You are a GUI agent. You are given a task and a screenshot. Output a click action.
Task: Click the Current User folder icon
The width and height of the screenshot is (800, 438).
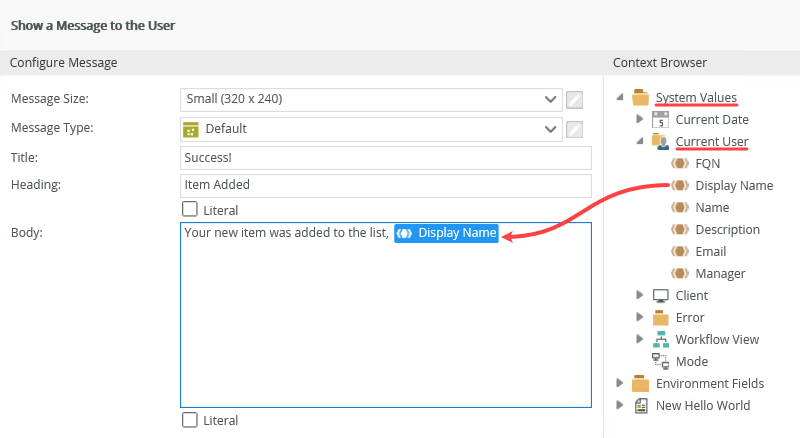[x=660, y=141]
